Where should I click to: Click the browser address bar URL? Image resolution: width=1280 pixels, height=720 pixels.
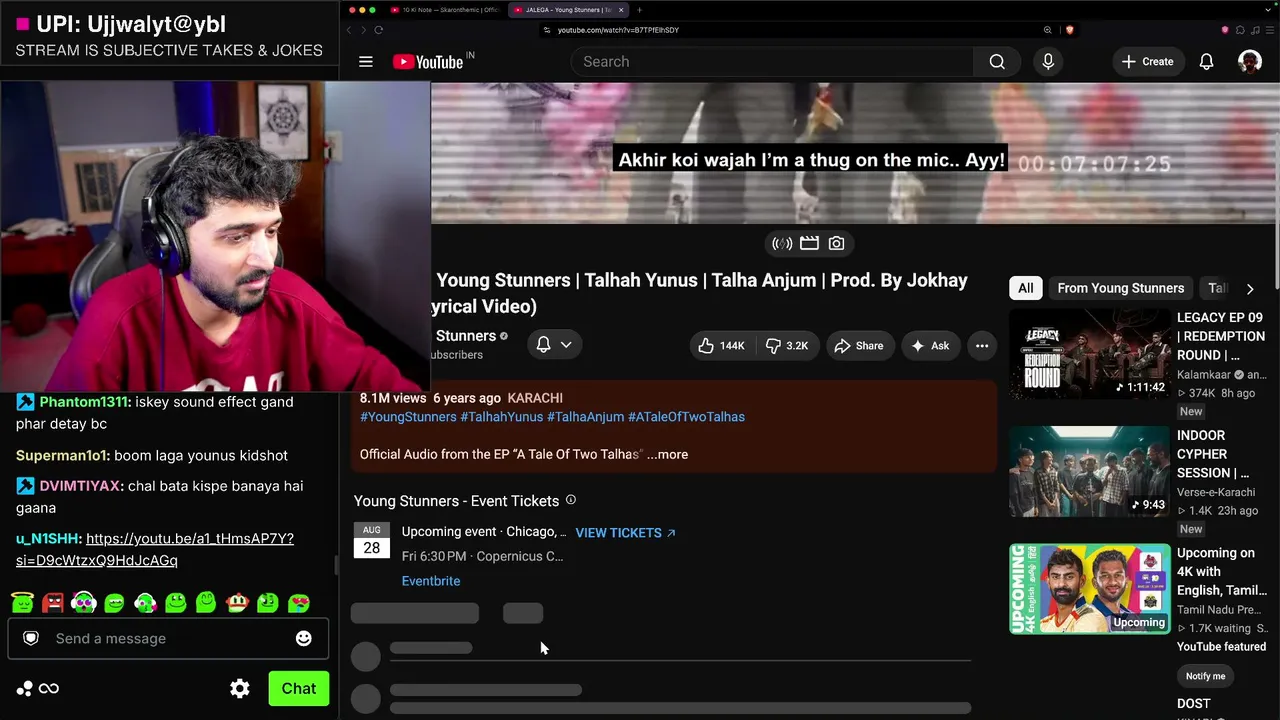click(x=618, y=30)
